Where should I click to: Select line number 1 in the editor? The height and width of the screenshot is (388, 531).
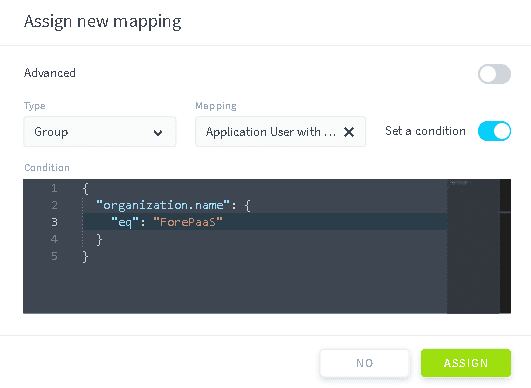pos(54,188)
